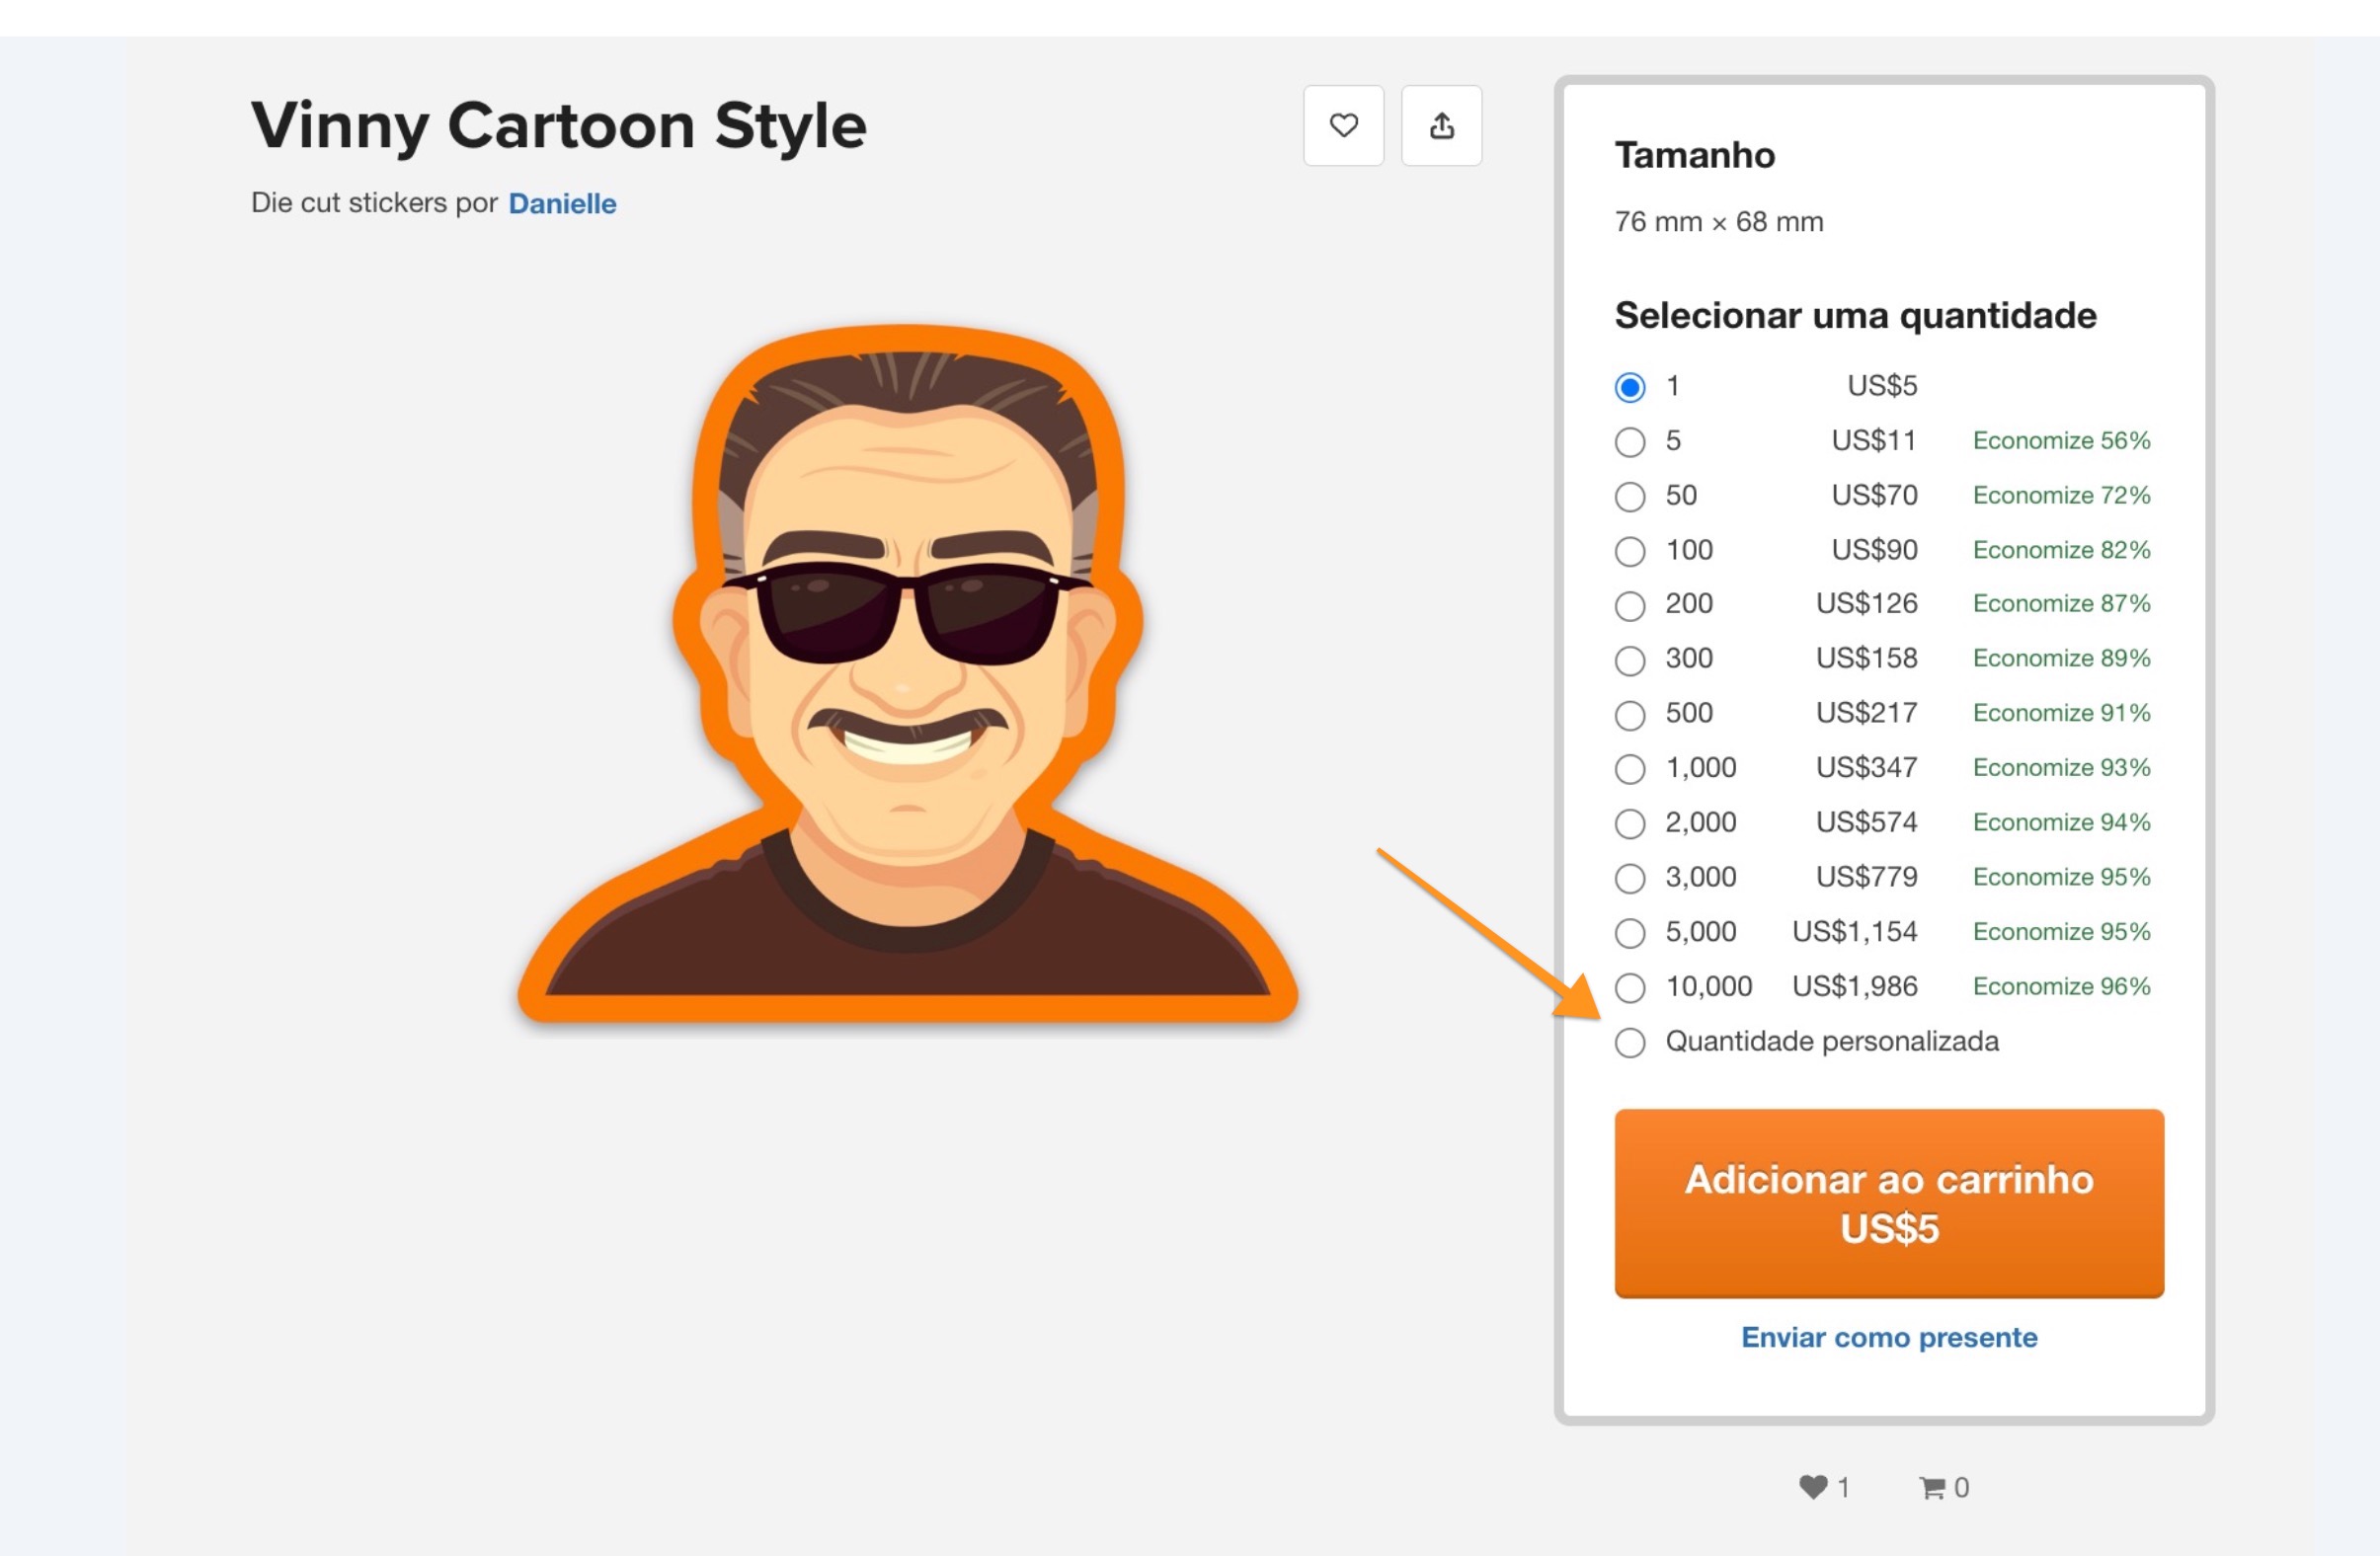Click Adicionar ao carrinho button
2380x1556 pixels.
click(x=1889, y=1203)
